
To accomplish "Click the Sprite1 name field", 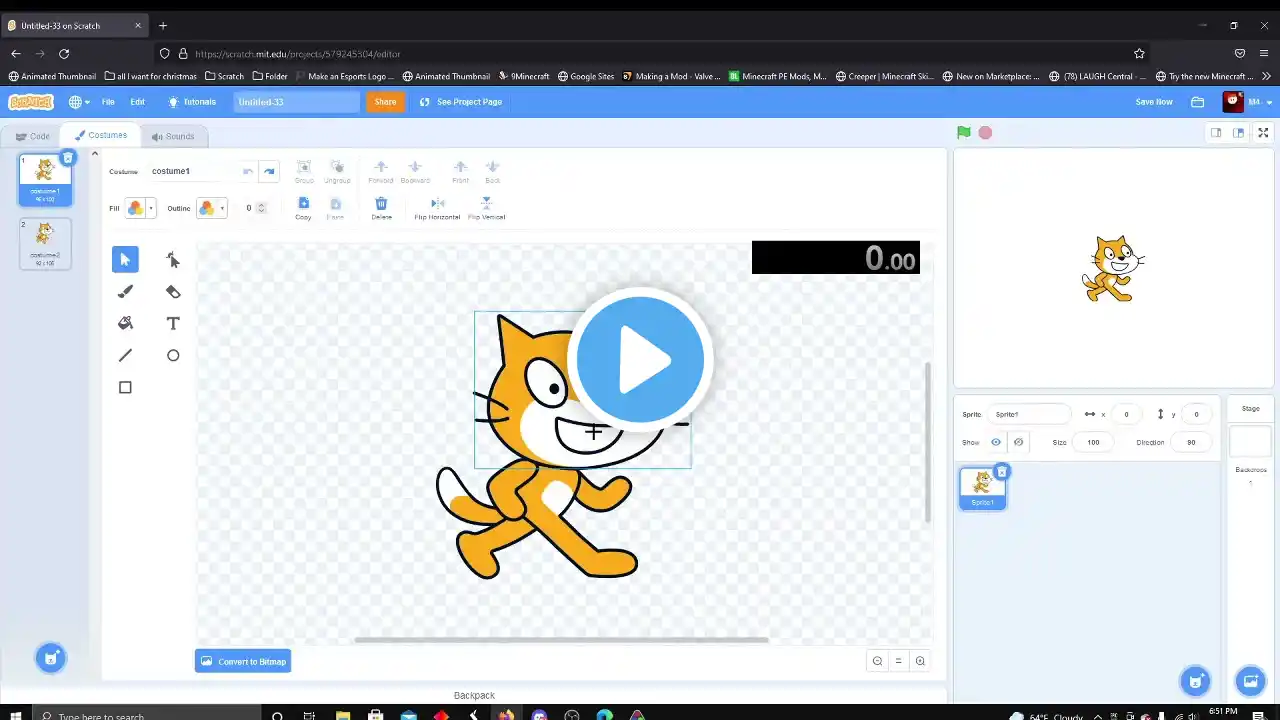I will click(x=1028, y=414).
